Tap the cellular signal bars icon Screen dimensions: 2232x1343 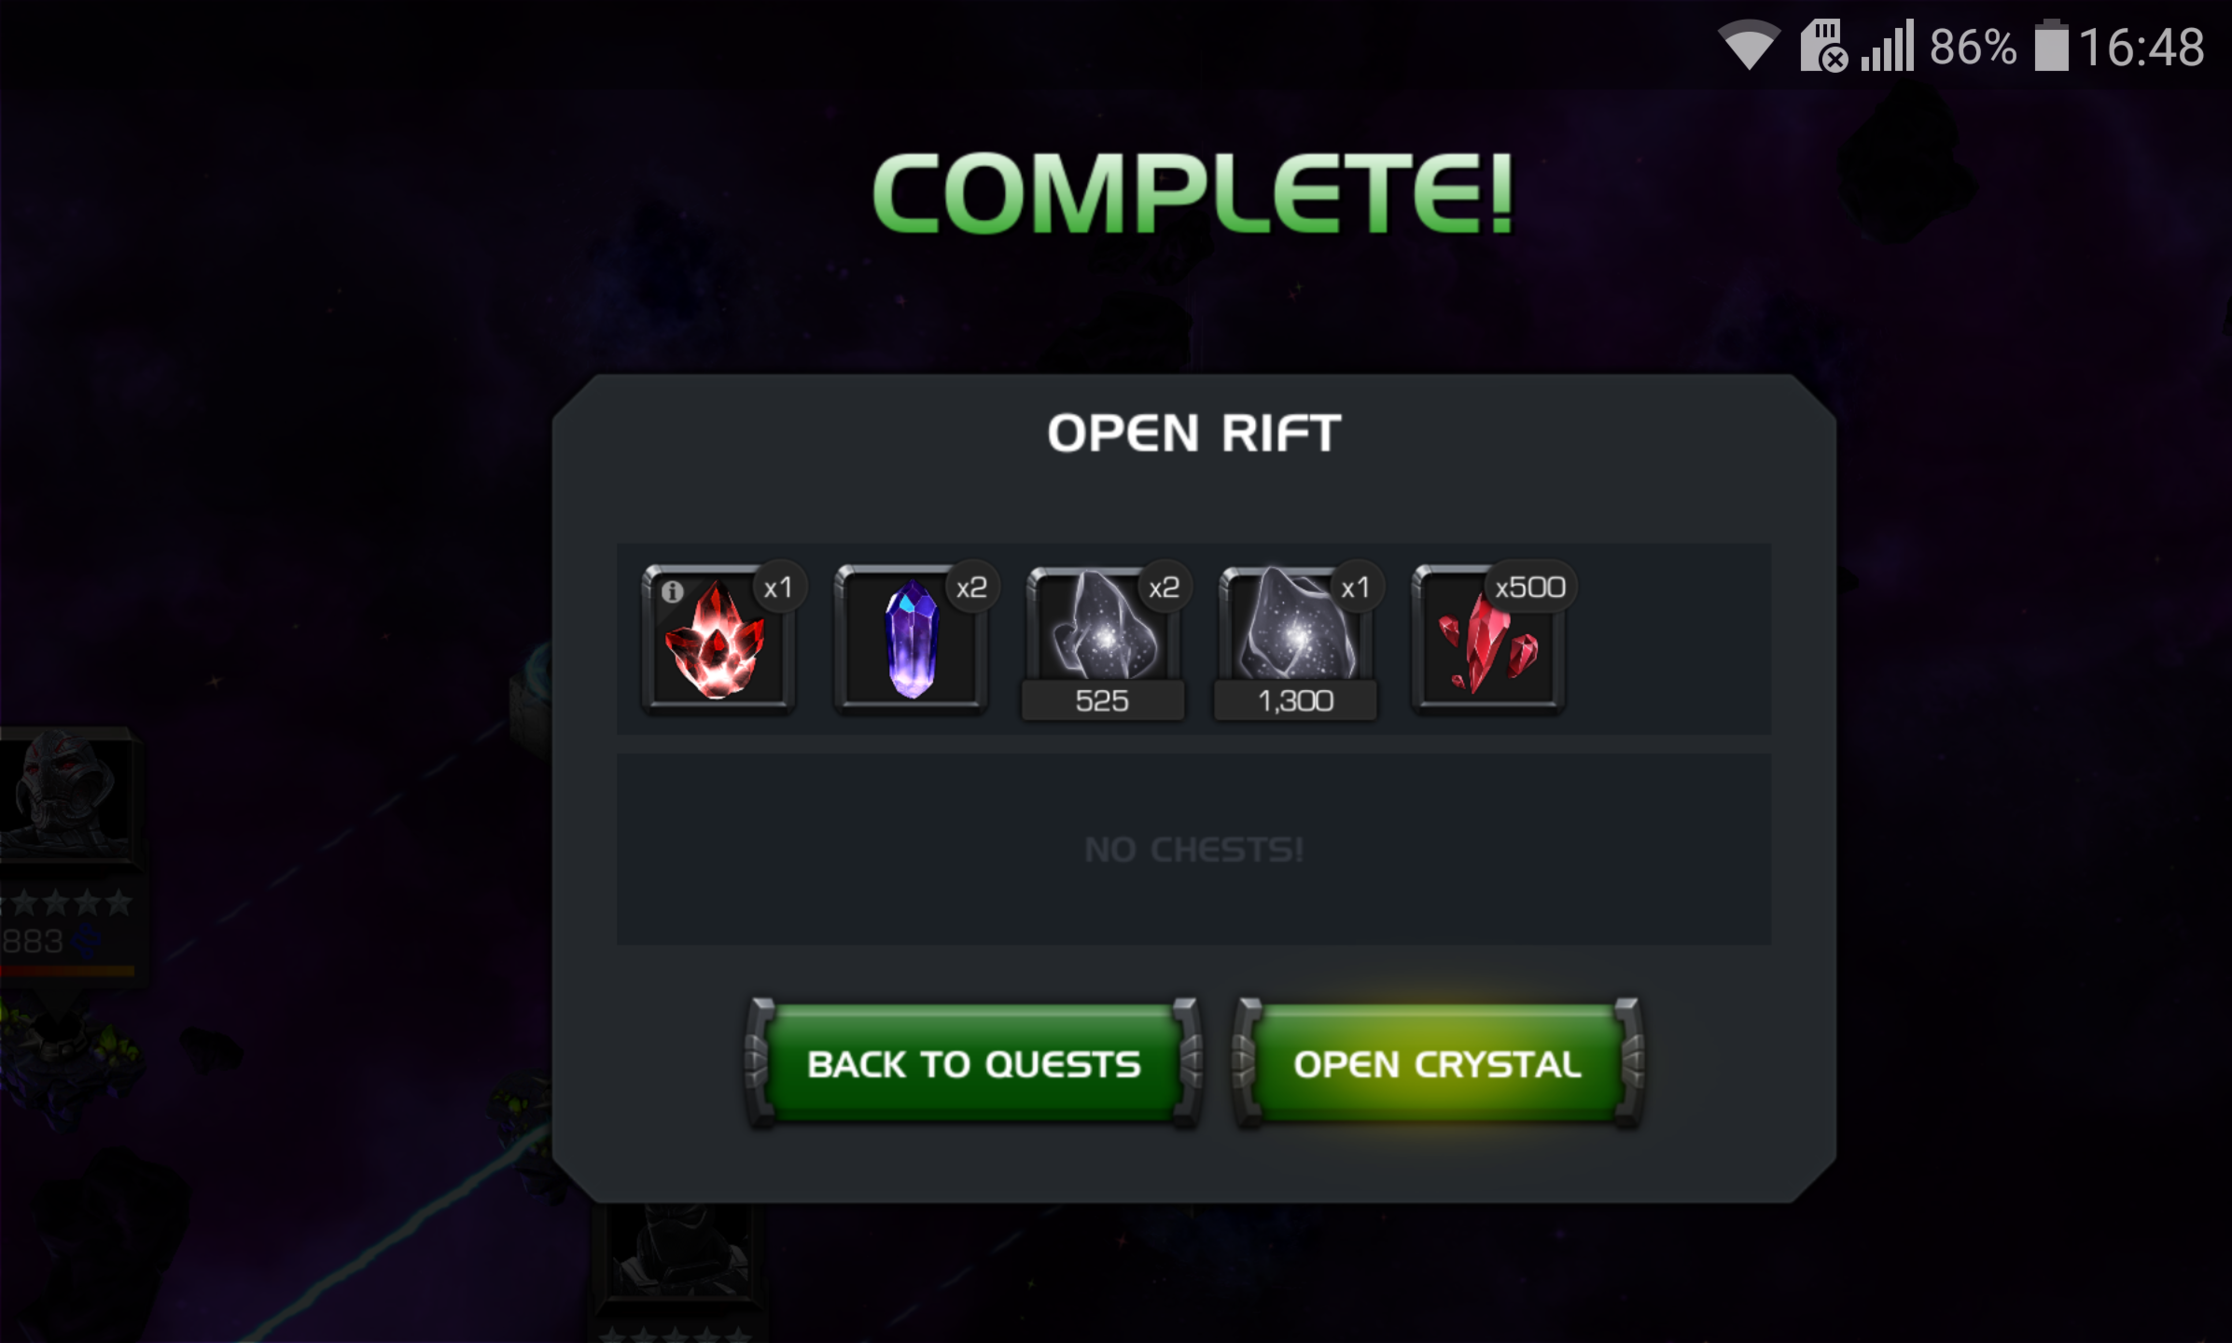click(x=1888, y=46)
